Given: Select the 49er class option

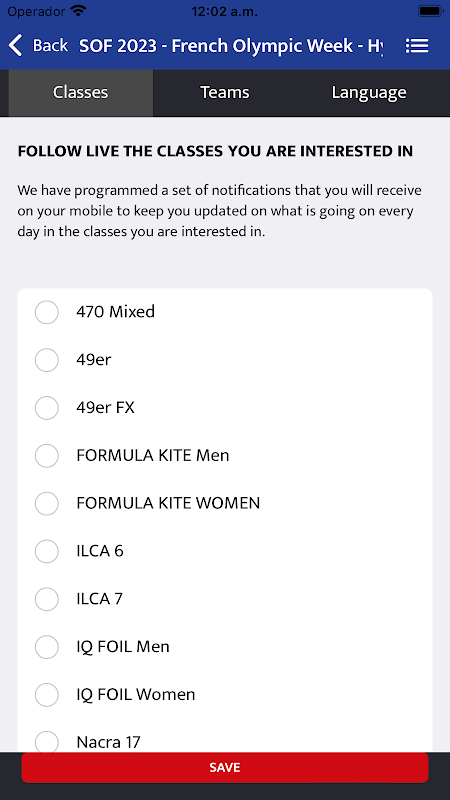Looking at the screenshot, I should pos(47,360).
